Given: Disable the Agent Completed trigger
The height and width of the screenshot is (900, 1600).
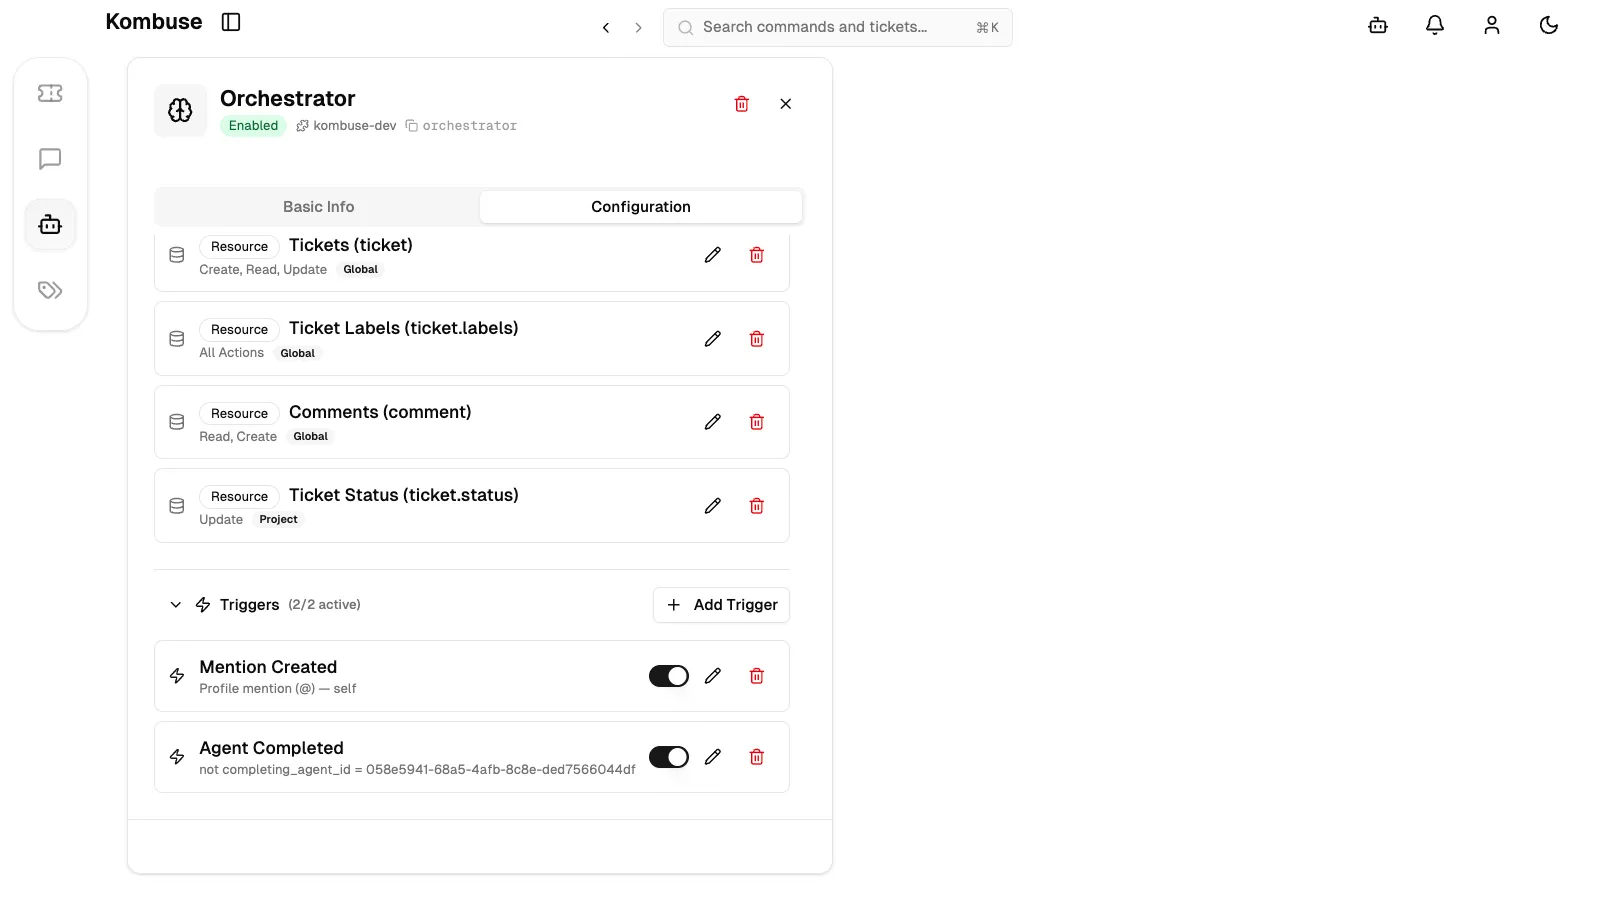Looking at the screenshot, I should point(668,757).
